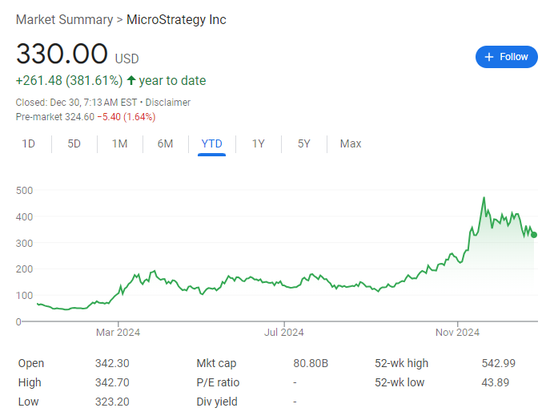Click the green upward arrow icon
The width and height of the screenshot is (550, 416).
click(x=131, y=80)
